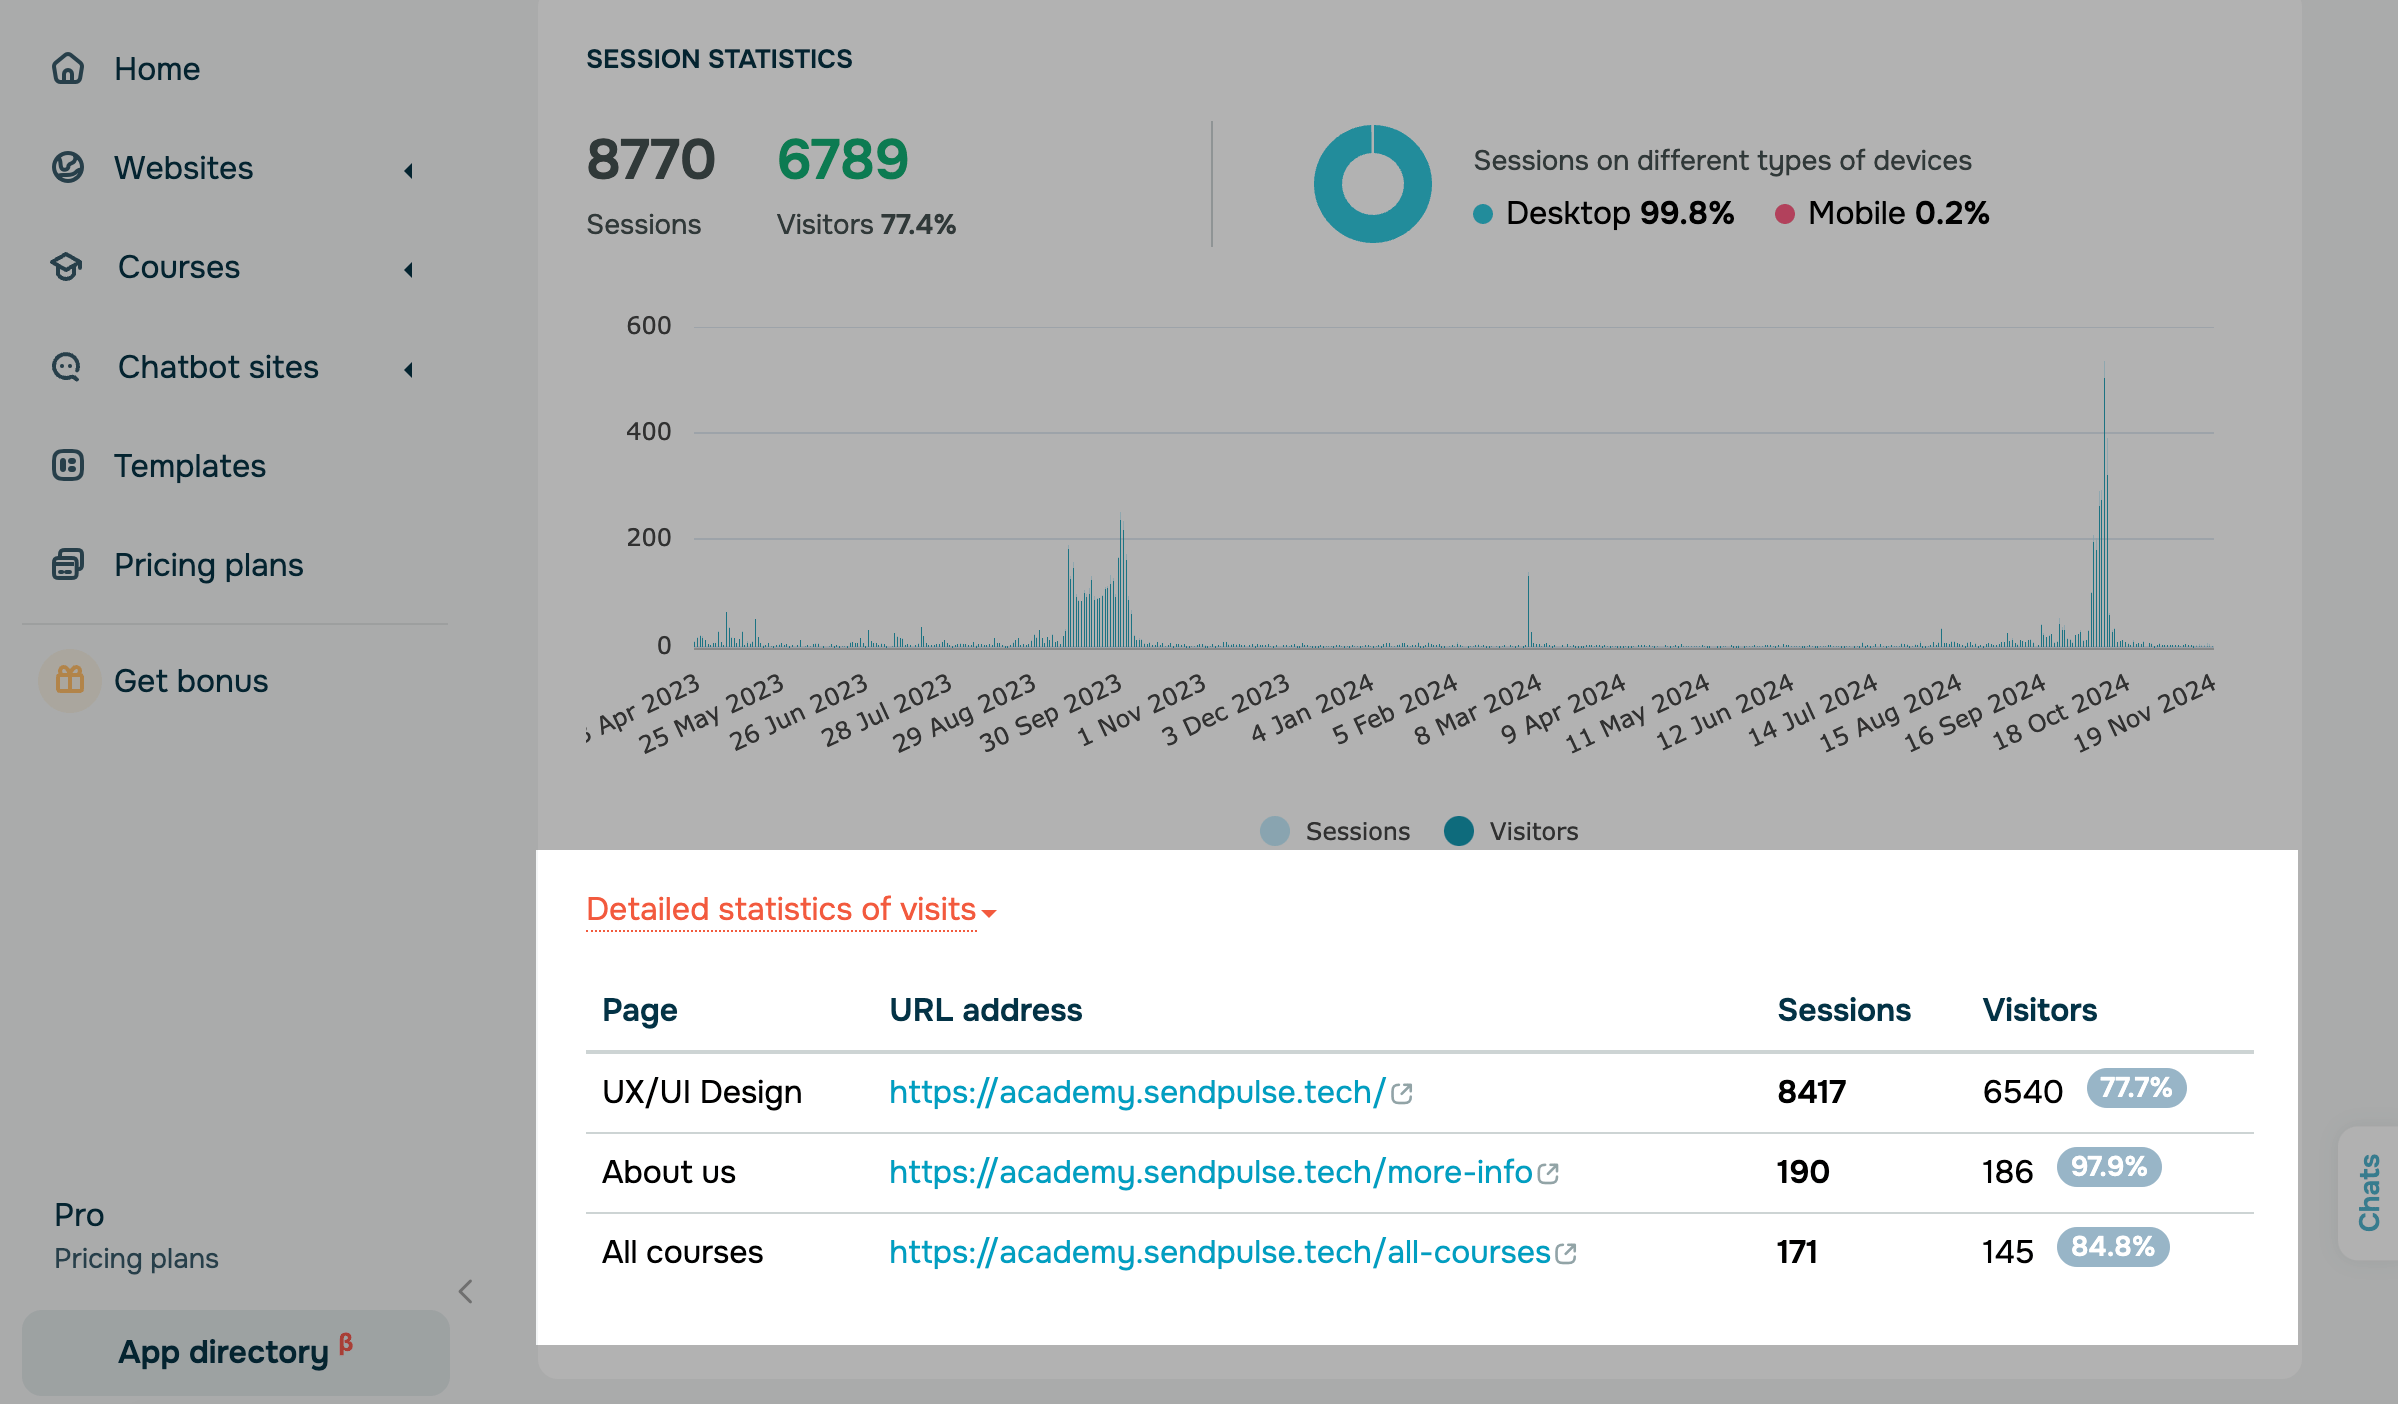
Task: Click the Websites sidebar icon
Action: [68, 167]
